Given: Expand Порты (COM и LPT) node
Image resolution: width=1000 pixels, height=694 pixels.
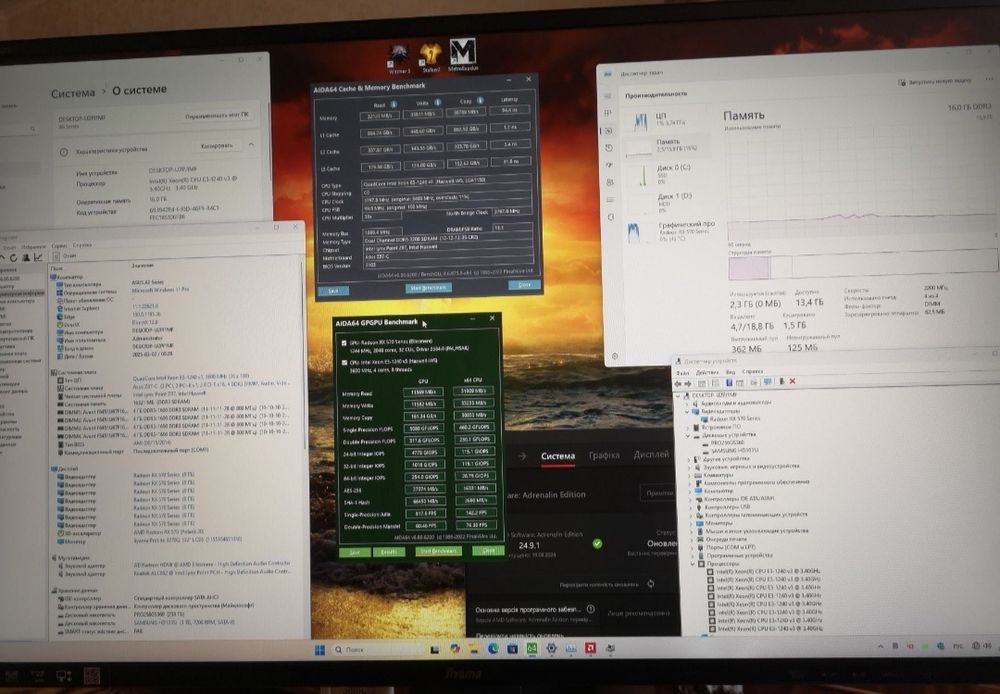Looking at the screenshot, I should point(693,547).
